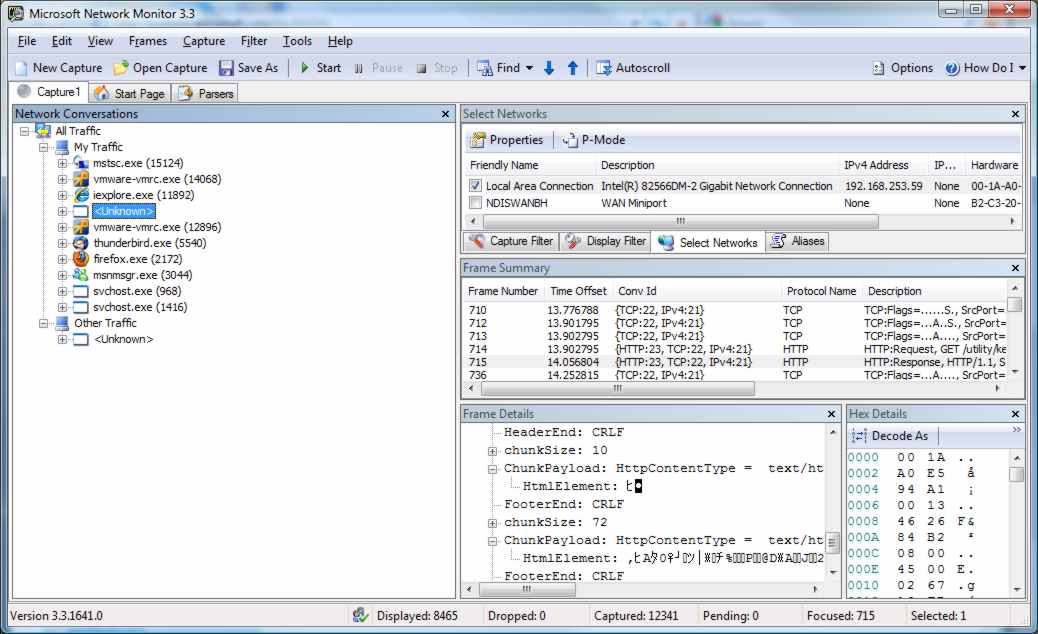Expand the chunkSize: 10 node

pyautogui.click(x=493, y=451)
